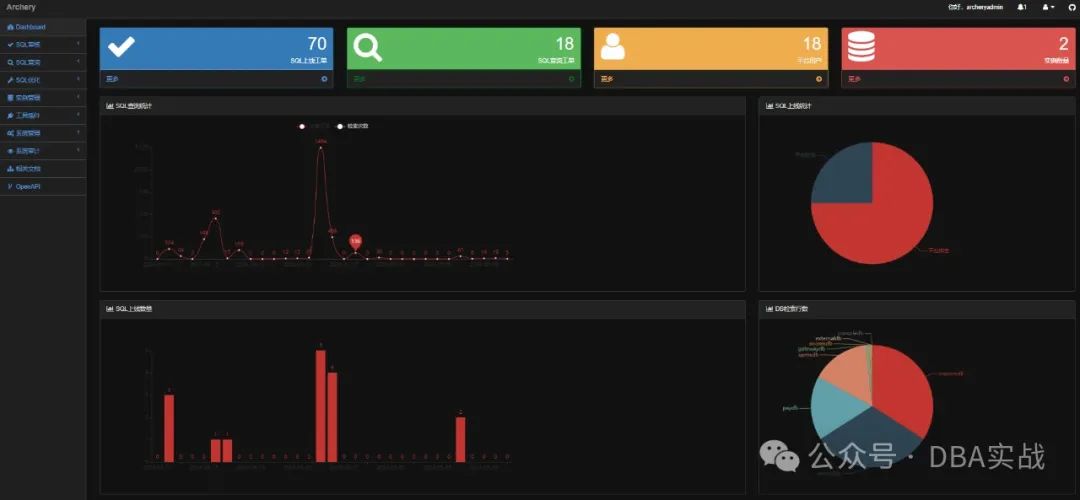Viewport: 1080px width, 500px height.
Task: Open the notification bell showing 1
Action: click(x=1022, y=7)
